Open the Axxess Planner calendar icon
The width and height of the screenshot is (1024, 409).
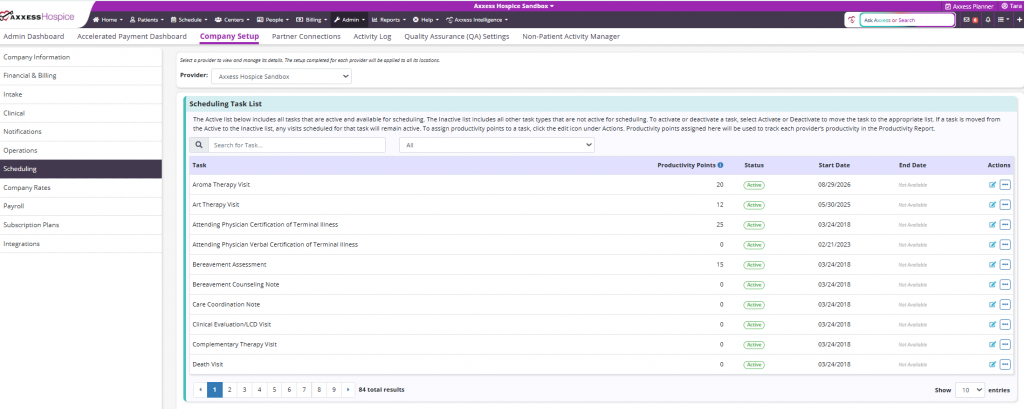pos(948,6)
